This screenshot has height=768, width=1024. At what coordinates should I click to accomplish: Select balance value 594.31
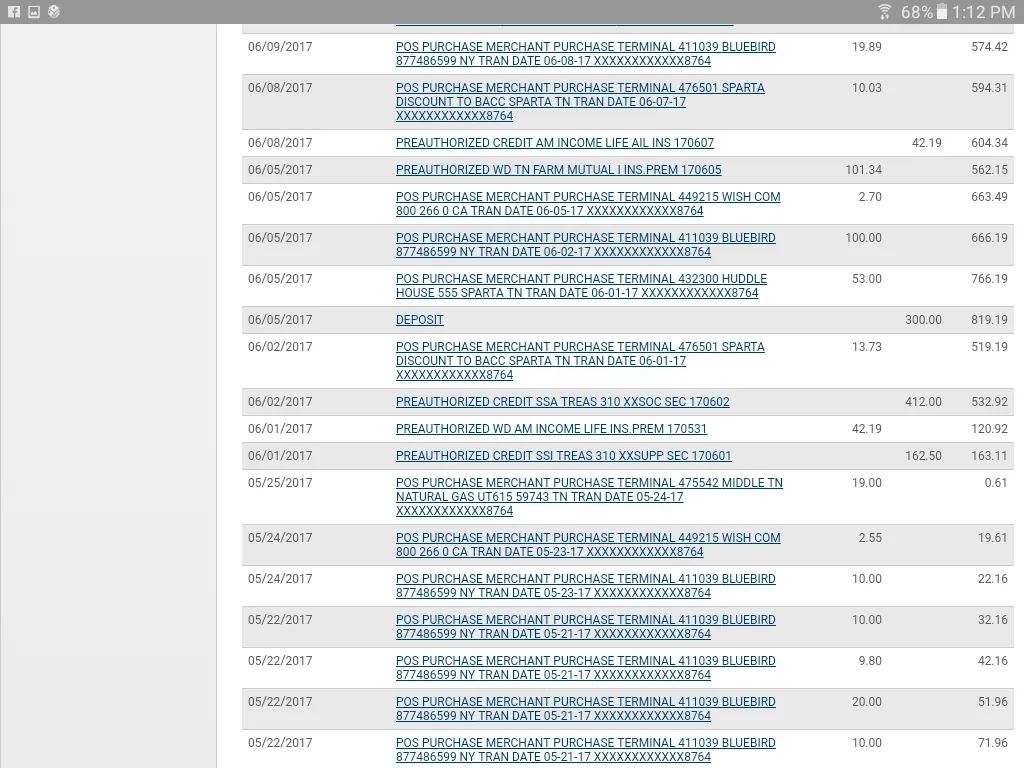[x=989, y=88]
